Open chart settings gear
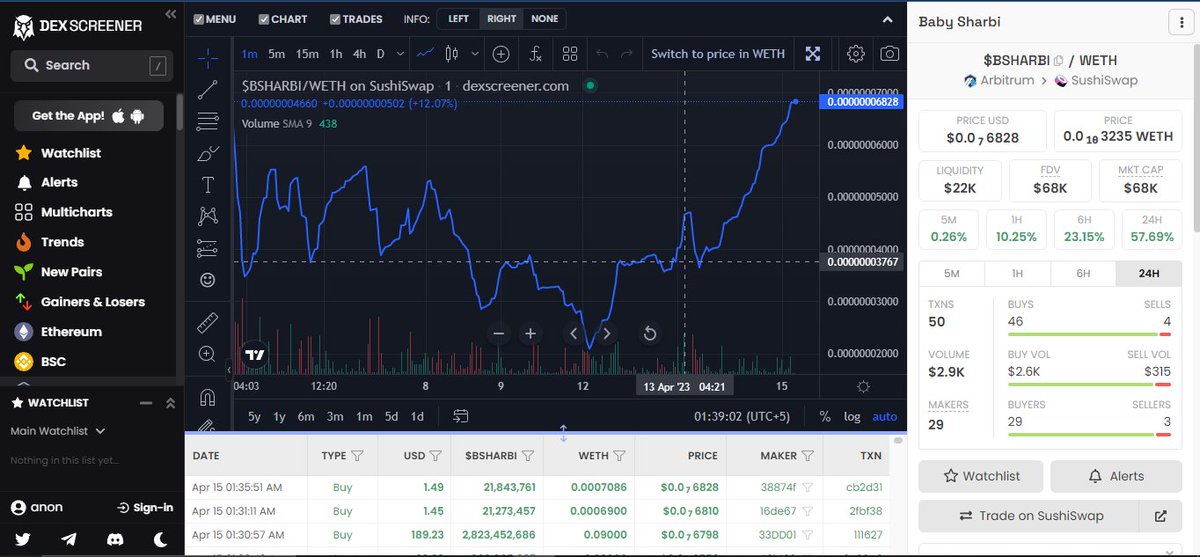This screenshot has width=1200, height=557. coord(856,54)
